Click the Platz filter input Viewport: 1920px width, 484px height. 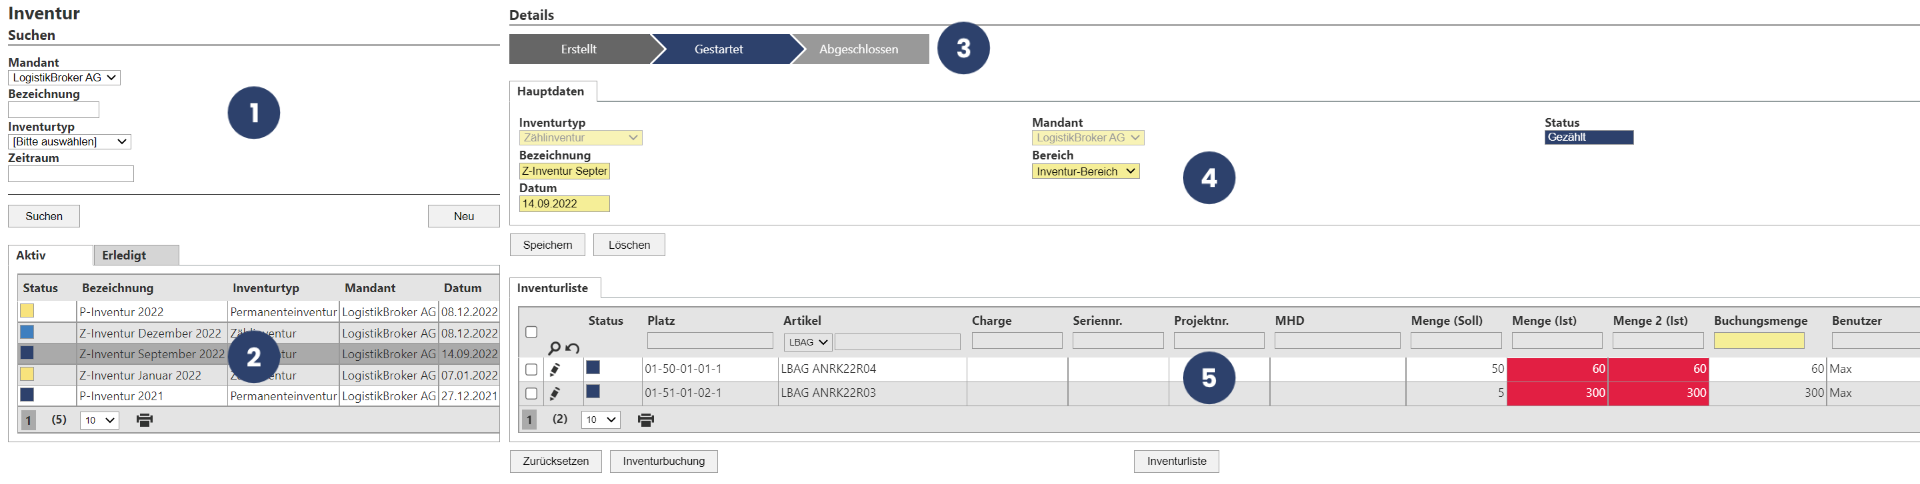coord(710,341)
